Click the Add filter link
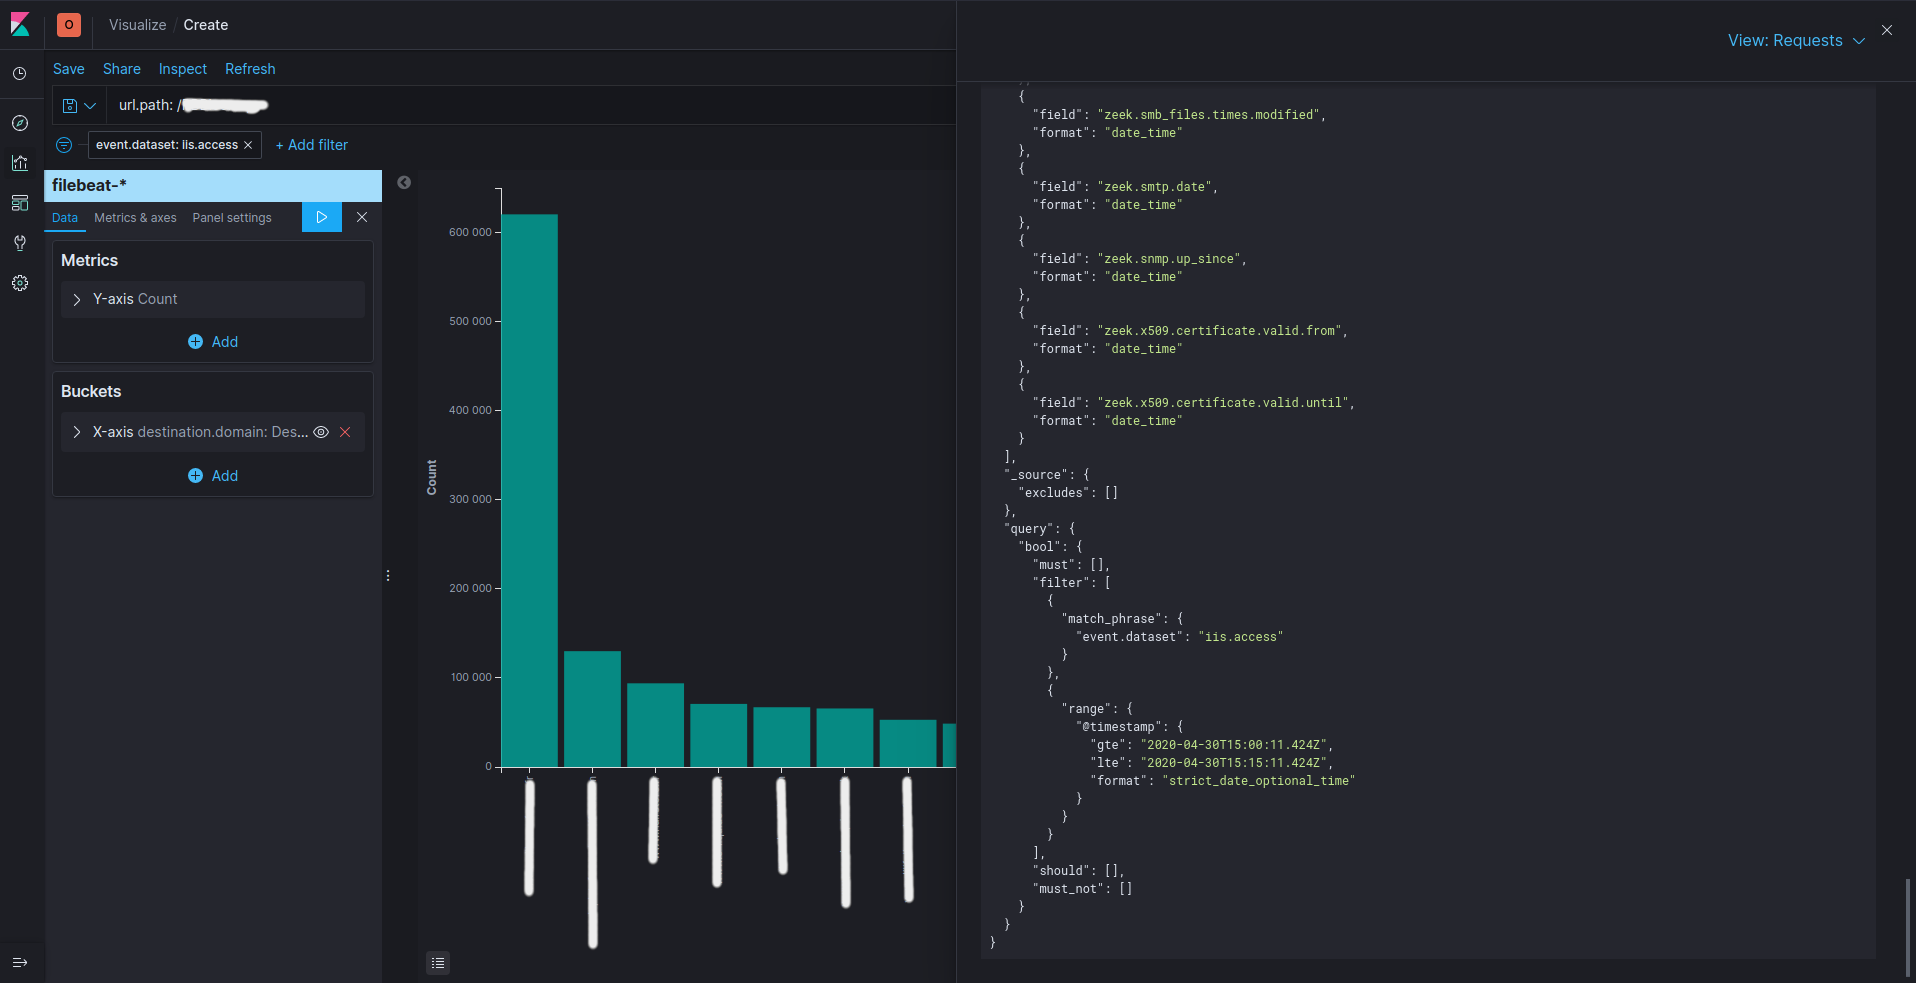This screenshot has width=1916, height=983. [312, 145]
